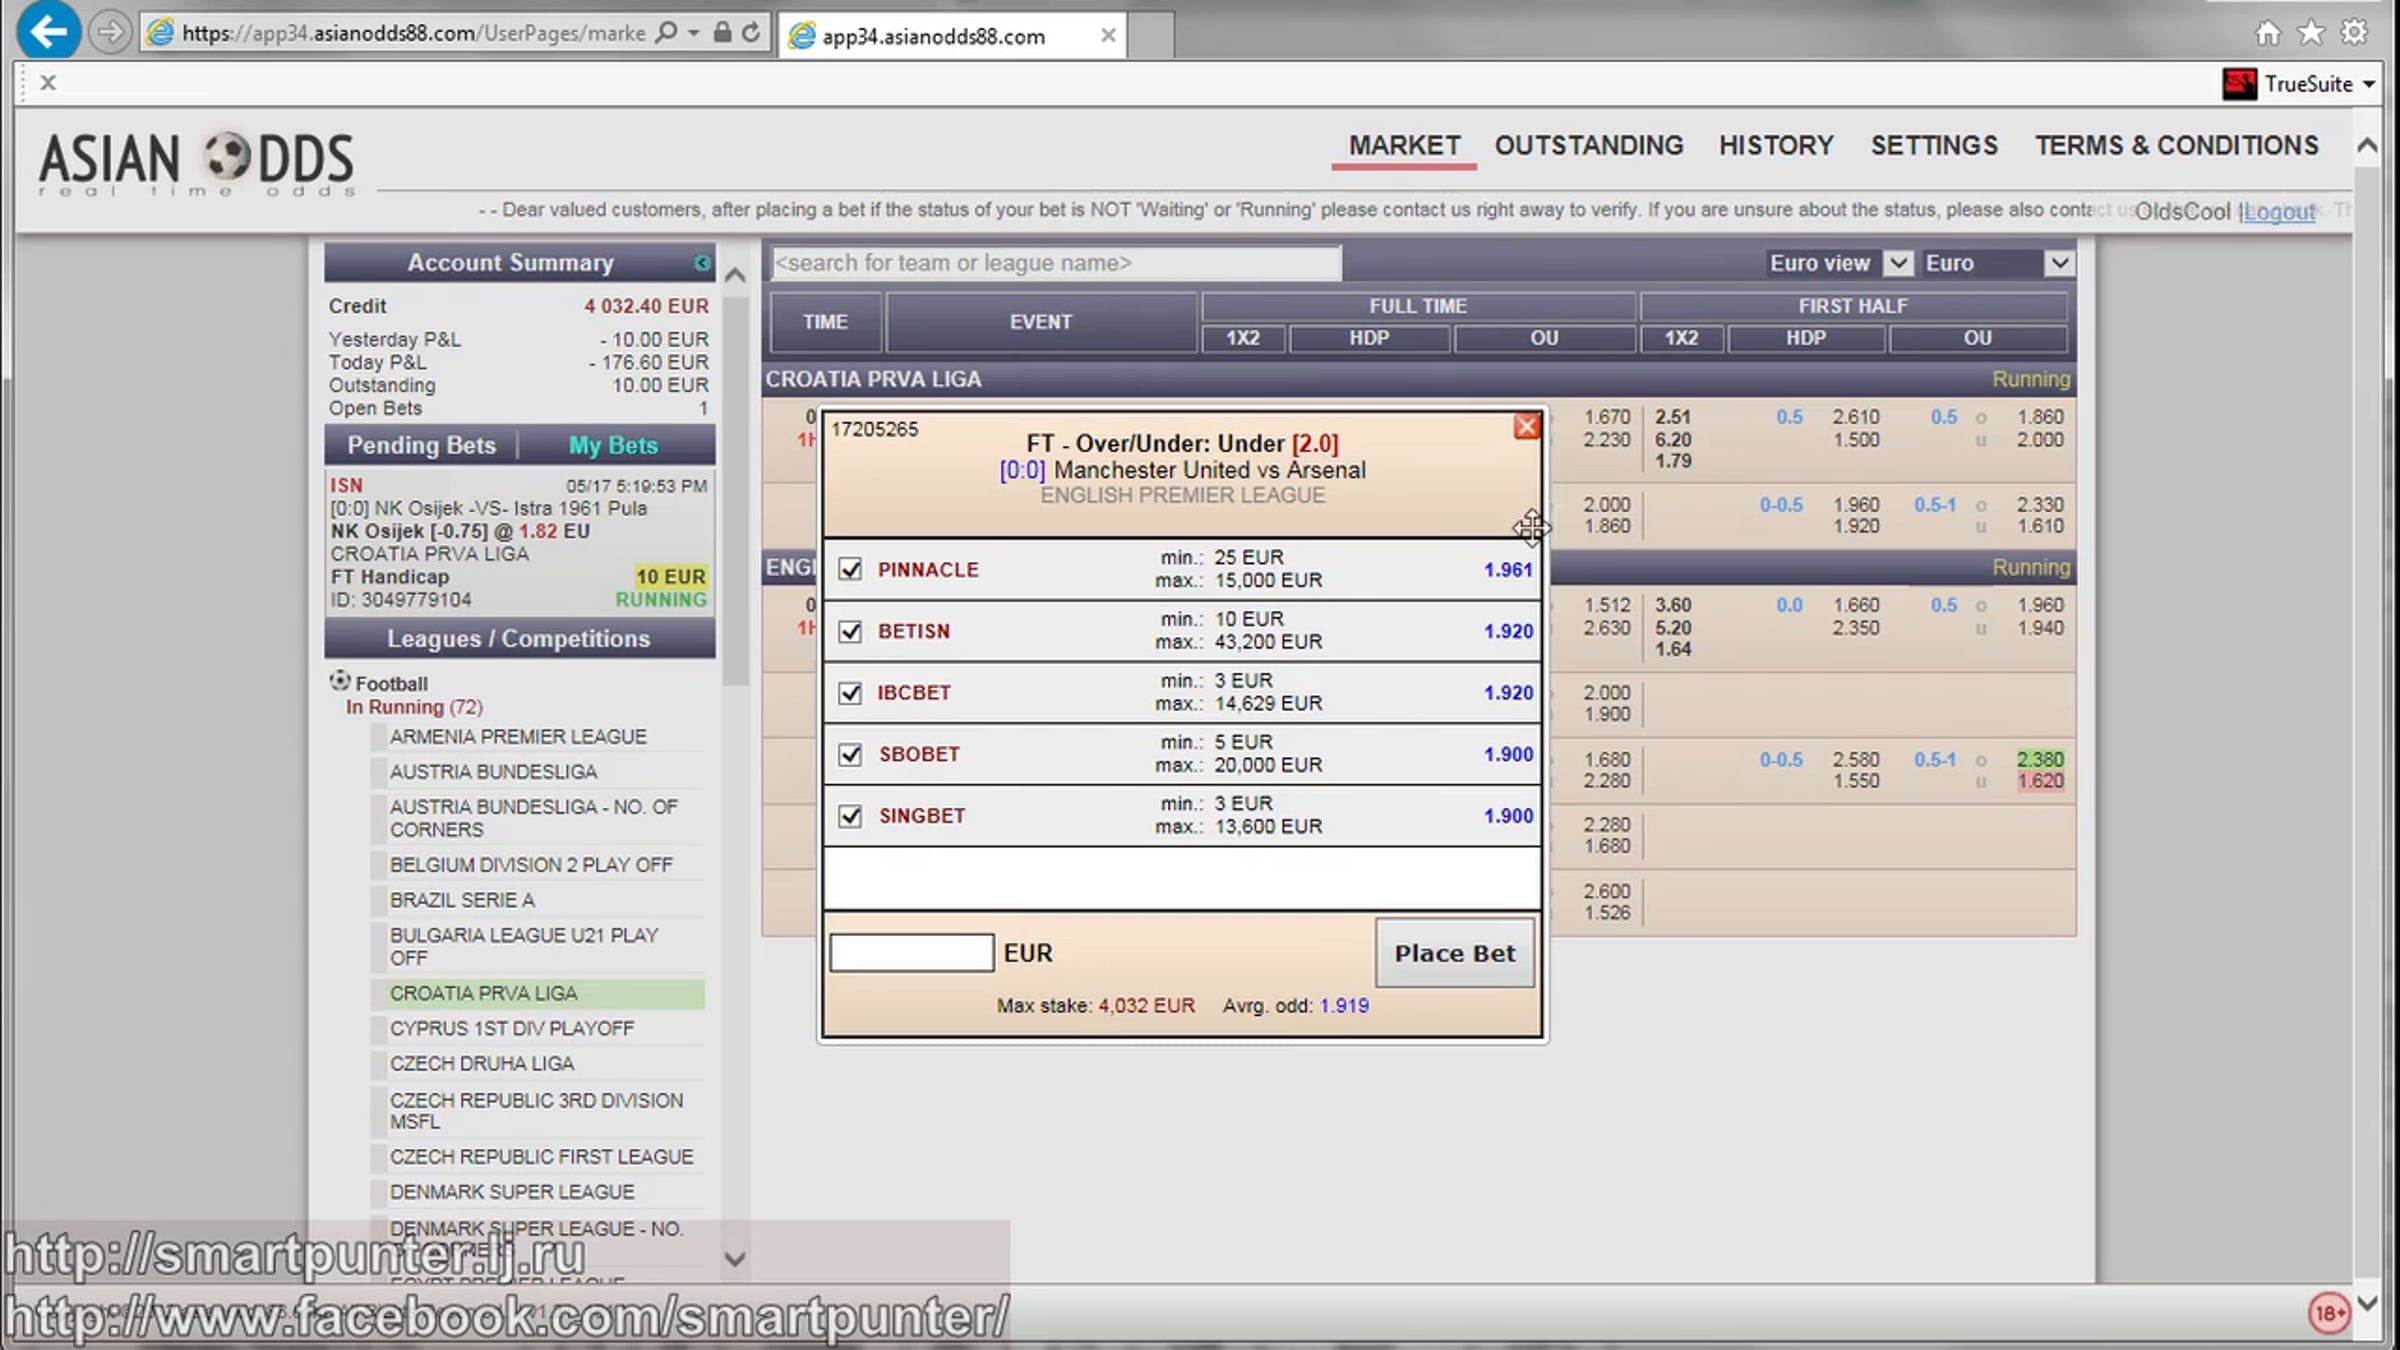Screen dimensions: 2400x1350
Task: Close the toolbar with the X icon
Action: click(48, 83)
